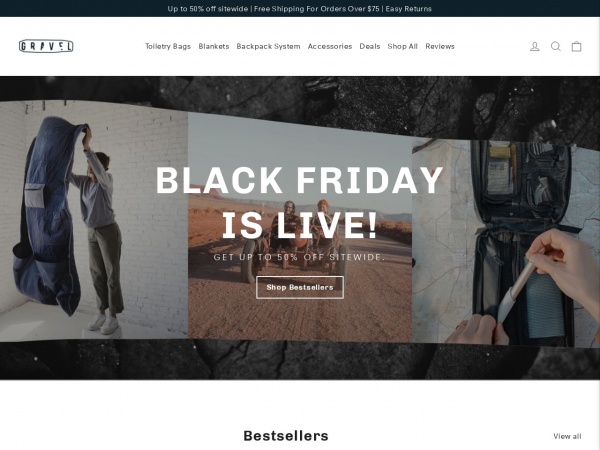Open the search magnifier icon

[556, 47]
